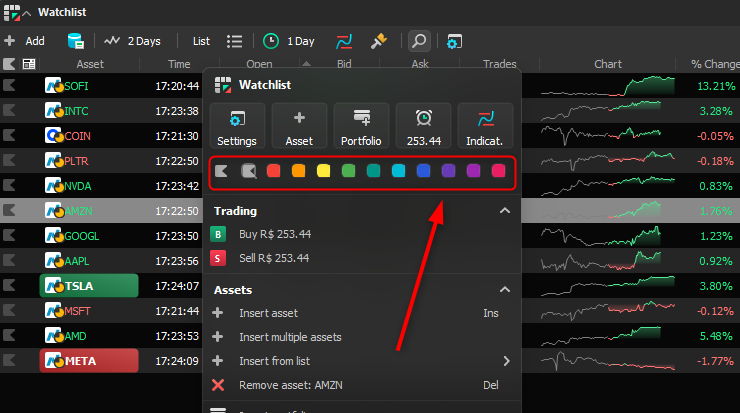Select the teal color swatch
The width and height of the screenshot is (740, 413).
374,171
